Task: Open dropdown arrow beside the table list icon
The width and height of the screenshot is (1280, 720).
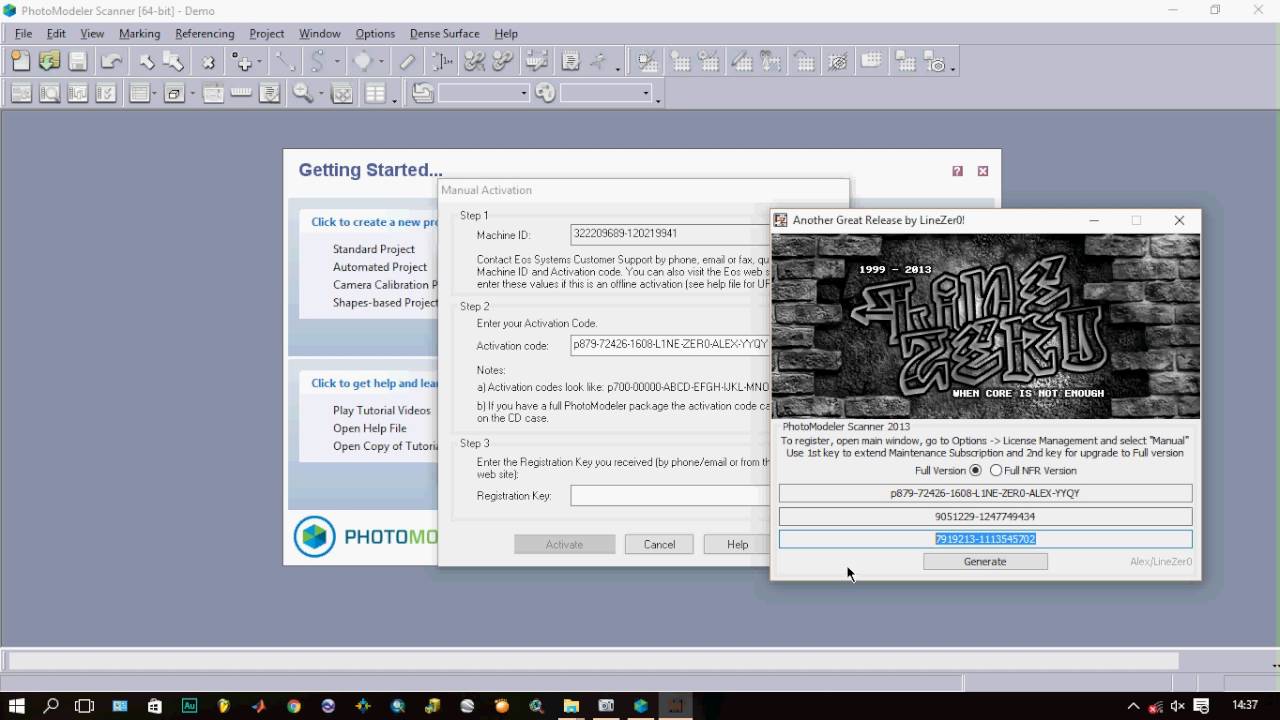Action: [155, 93]
